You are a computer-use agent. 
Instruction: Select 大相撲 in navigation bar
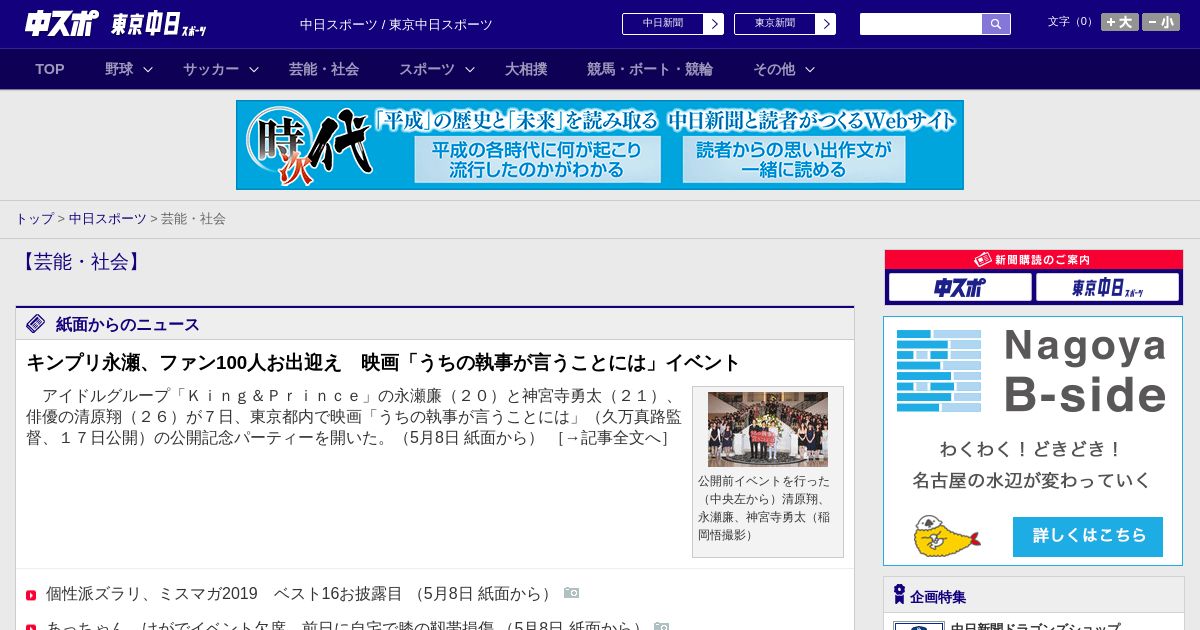[526, 69]
